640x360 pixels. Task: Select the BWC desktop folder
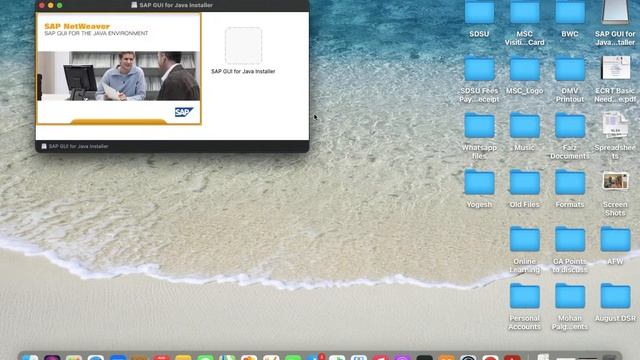(570, 12)
